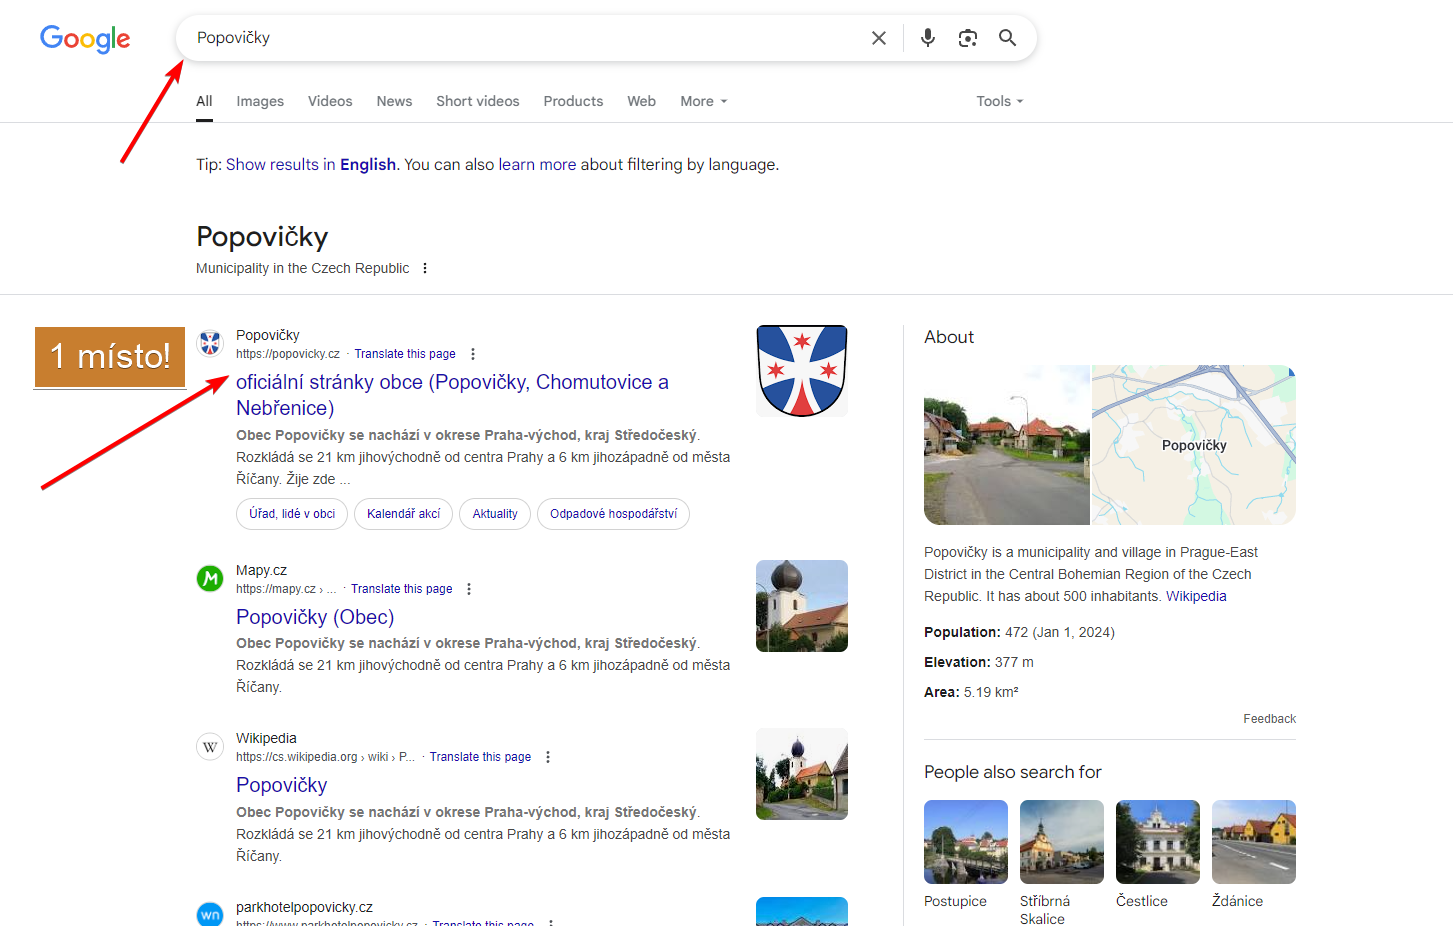Open three-dot menu of popovicky.cz result

pyautogui.click(x=473, y=354)
